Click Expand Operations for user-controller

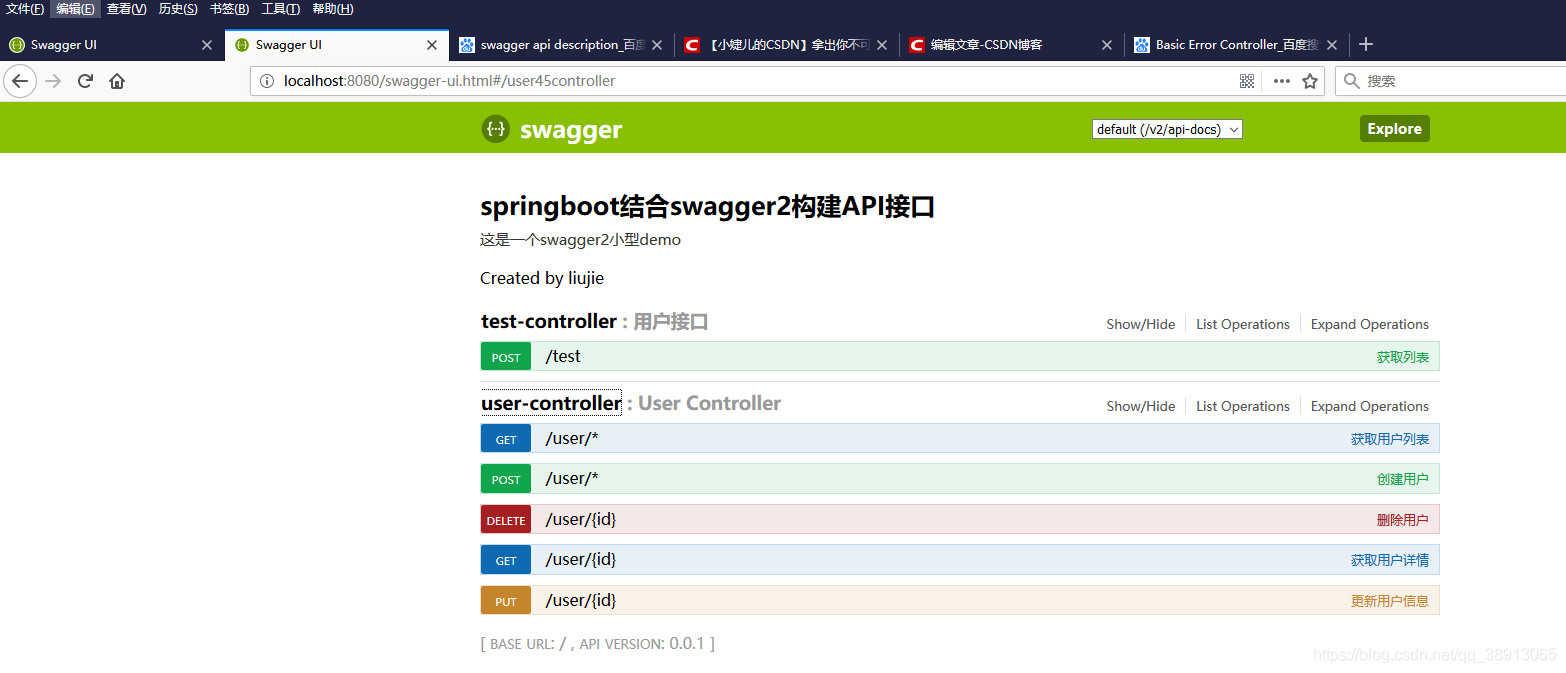[x=1370, y=406]
